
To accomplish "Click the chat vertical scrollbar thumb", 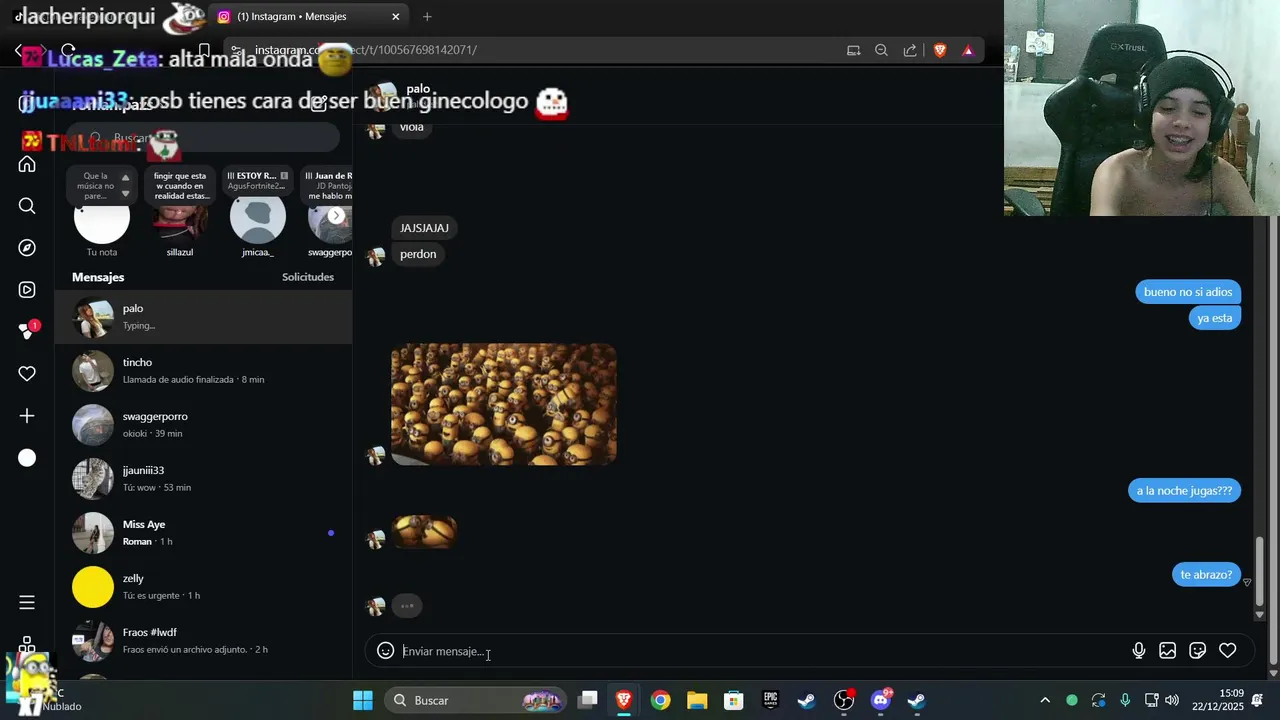I will pos(1259,571).
